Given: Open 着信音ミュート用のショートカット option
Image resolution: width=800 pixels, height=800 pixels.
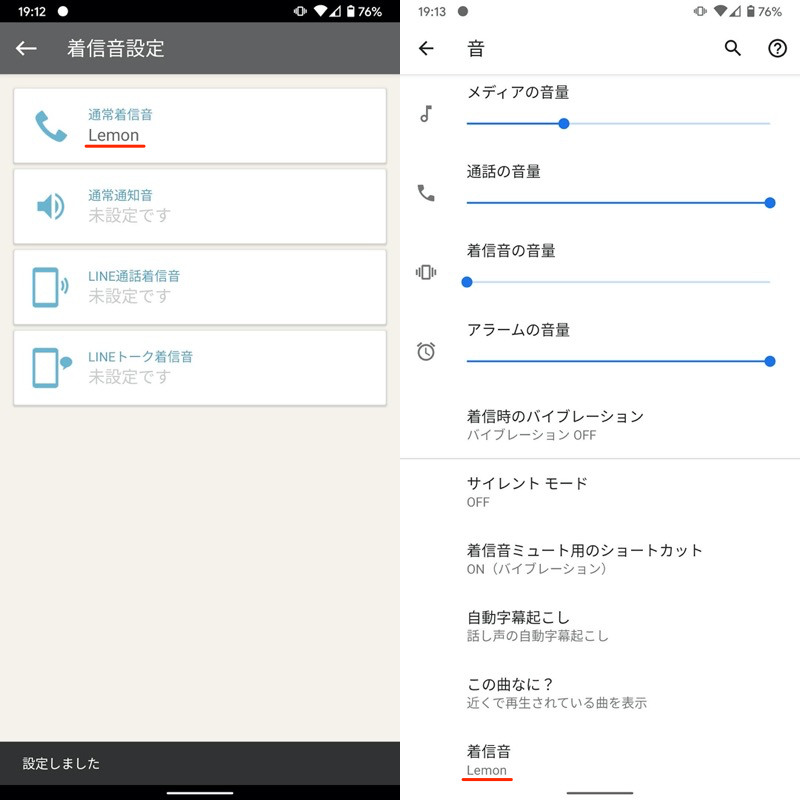Looking at the screenshot, I should (585, 559).
